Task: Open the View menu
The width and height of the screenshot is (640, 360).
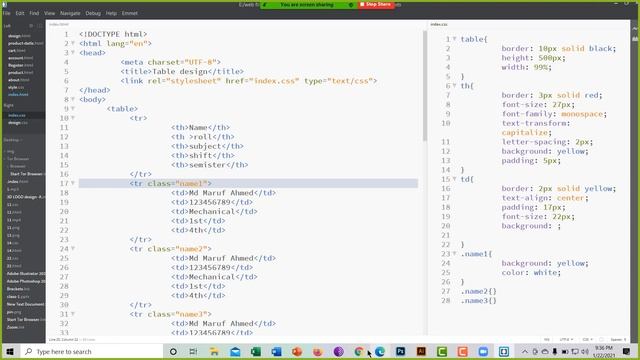Action: point(49,13)
